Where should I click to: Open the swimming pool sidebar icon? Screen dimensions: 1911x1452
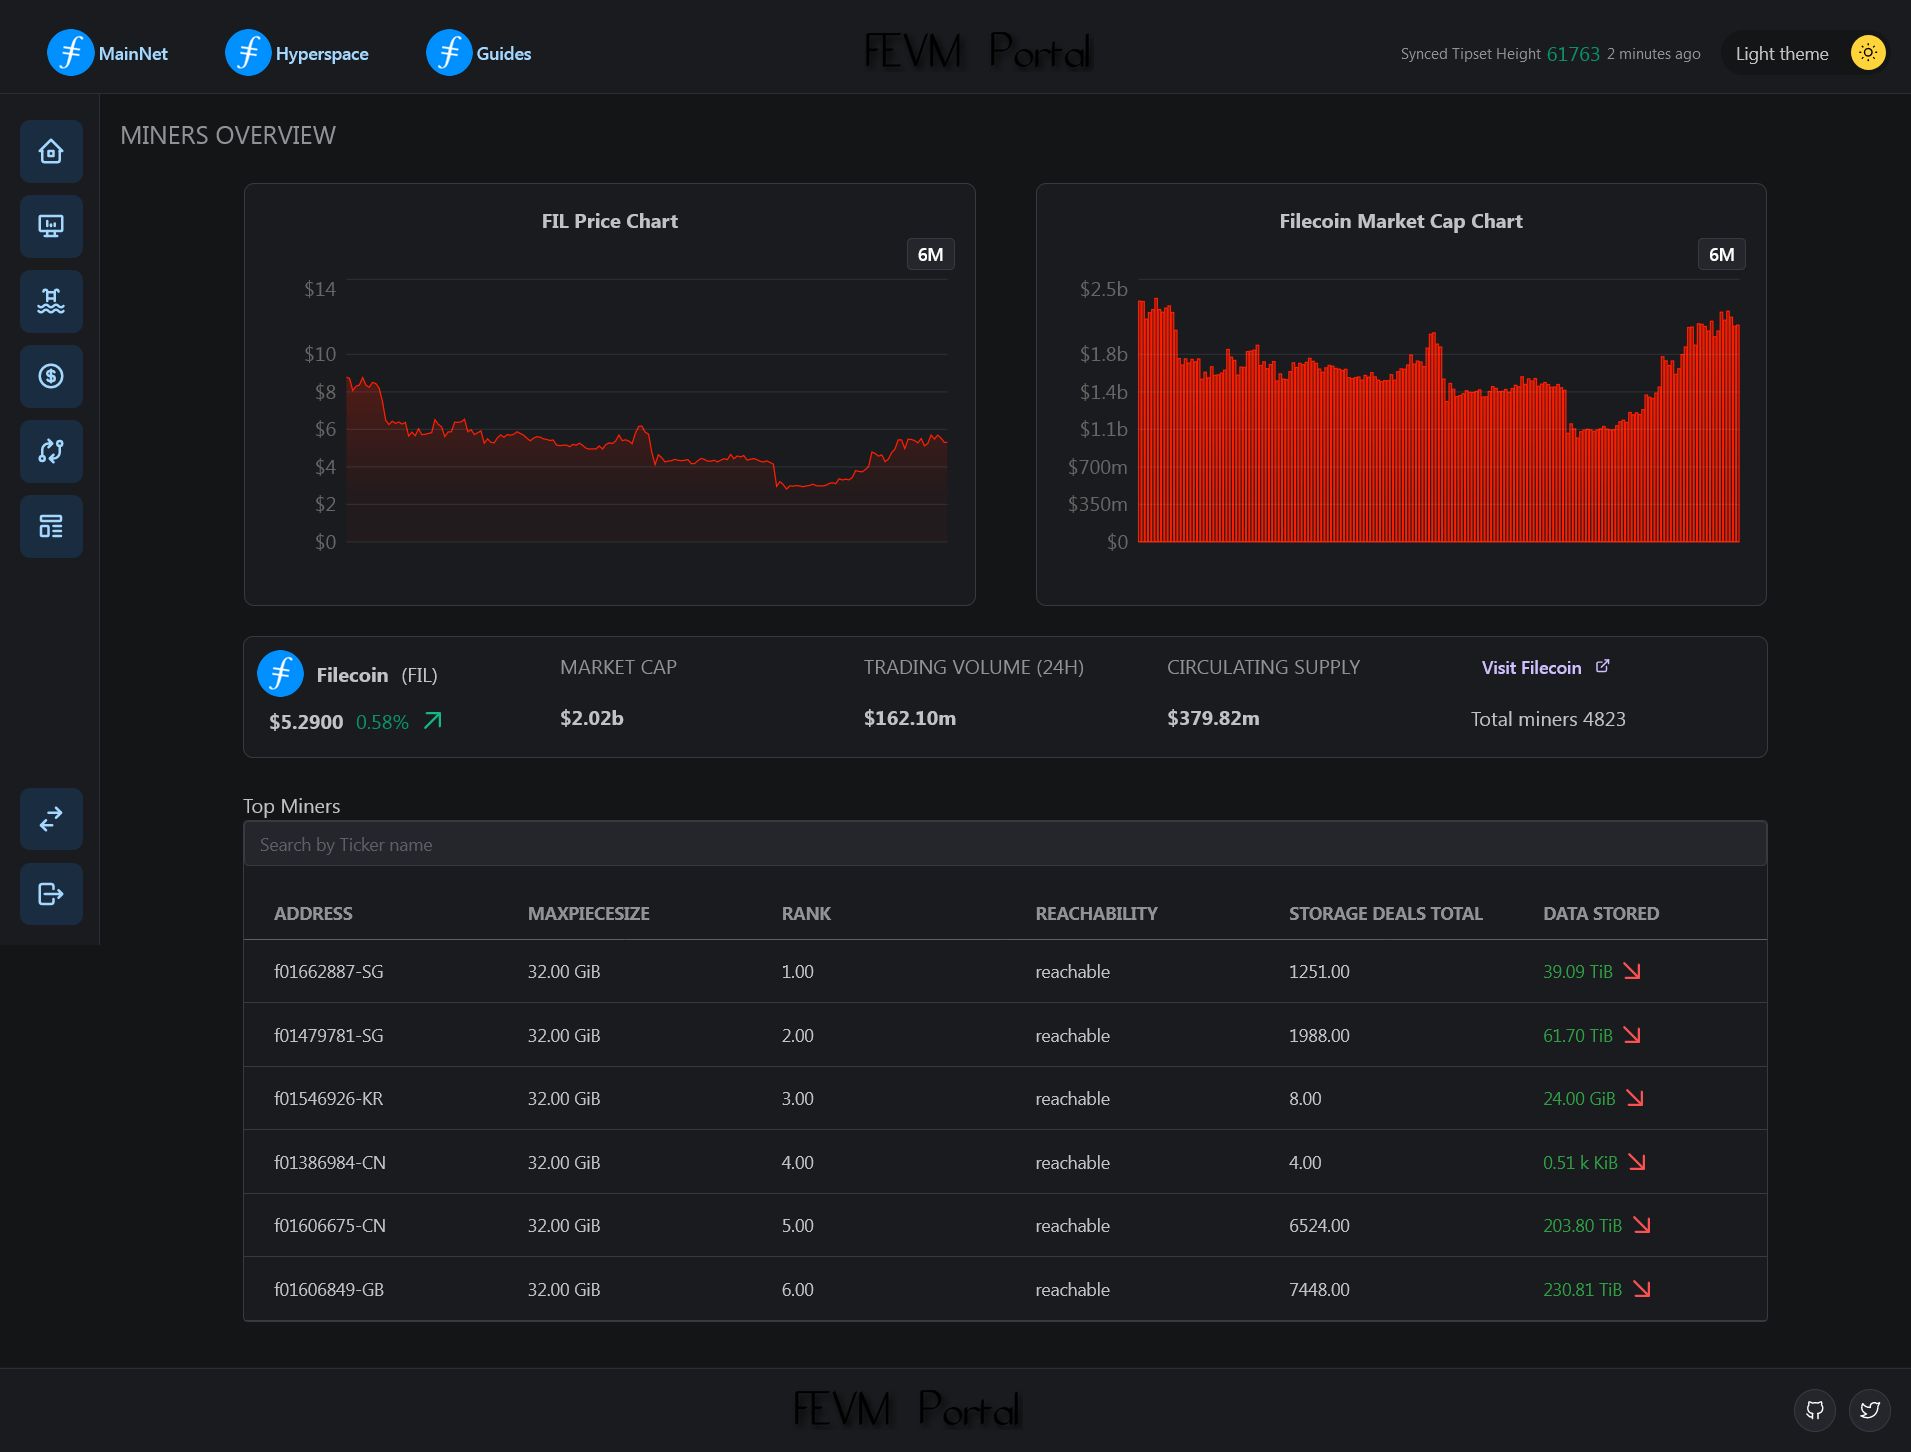[51, 301]
